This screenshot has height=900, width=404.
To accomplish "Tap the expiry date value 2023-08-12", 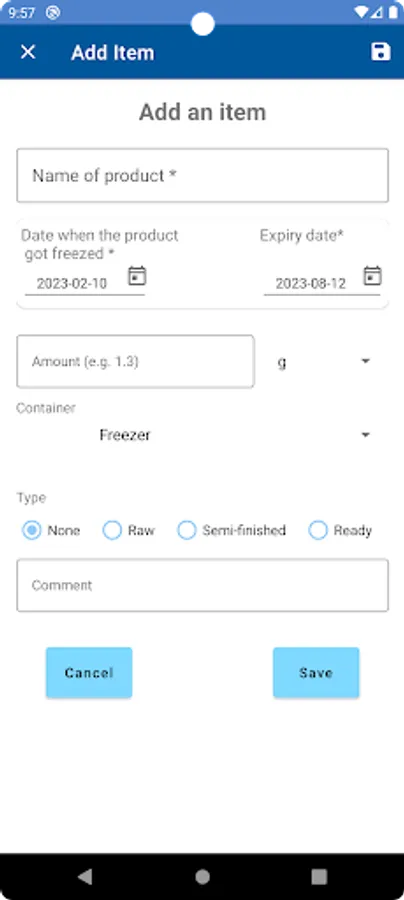I will 310,284.
